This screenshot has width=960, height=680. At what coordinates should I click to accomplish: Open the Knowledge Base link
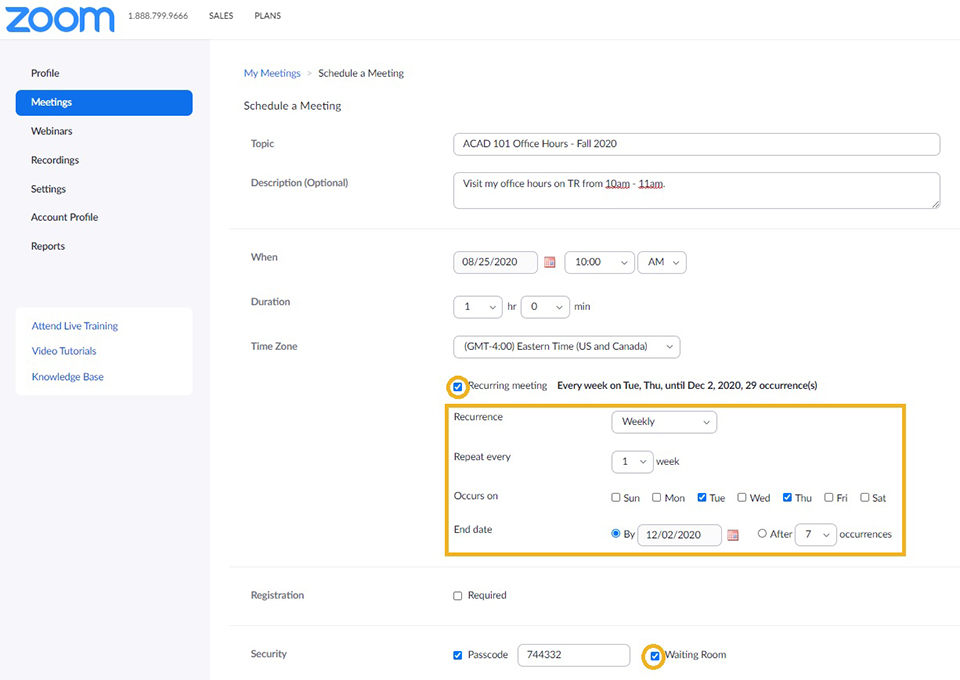67,377
